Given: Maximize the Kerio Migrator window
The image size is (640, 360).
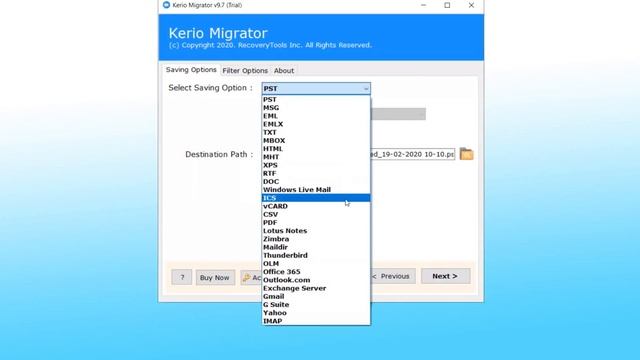Looking at the screenshot, I should click(447, 5).
